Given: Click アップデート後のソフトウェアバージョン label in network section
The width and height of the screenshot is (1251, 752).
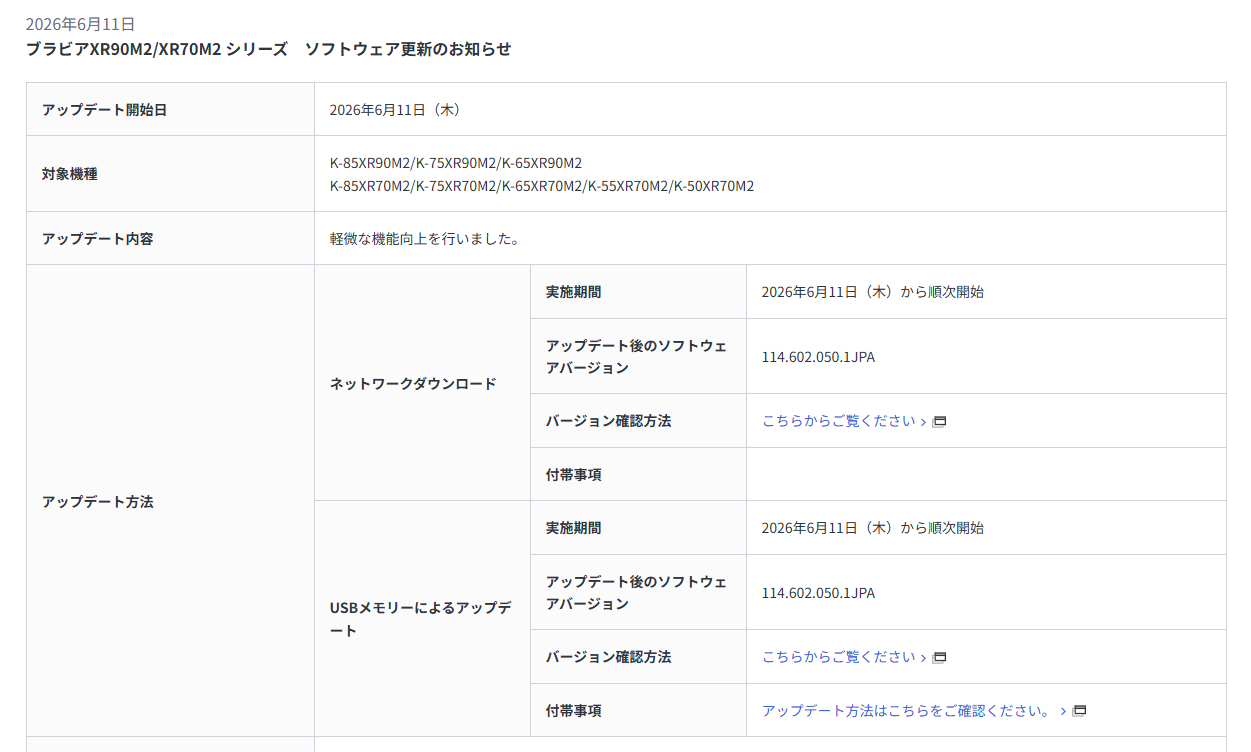Looking at the screenshot, I should pyautogui.click(x=637, y=357).
